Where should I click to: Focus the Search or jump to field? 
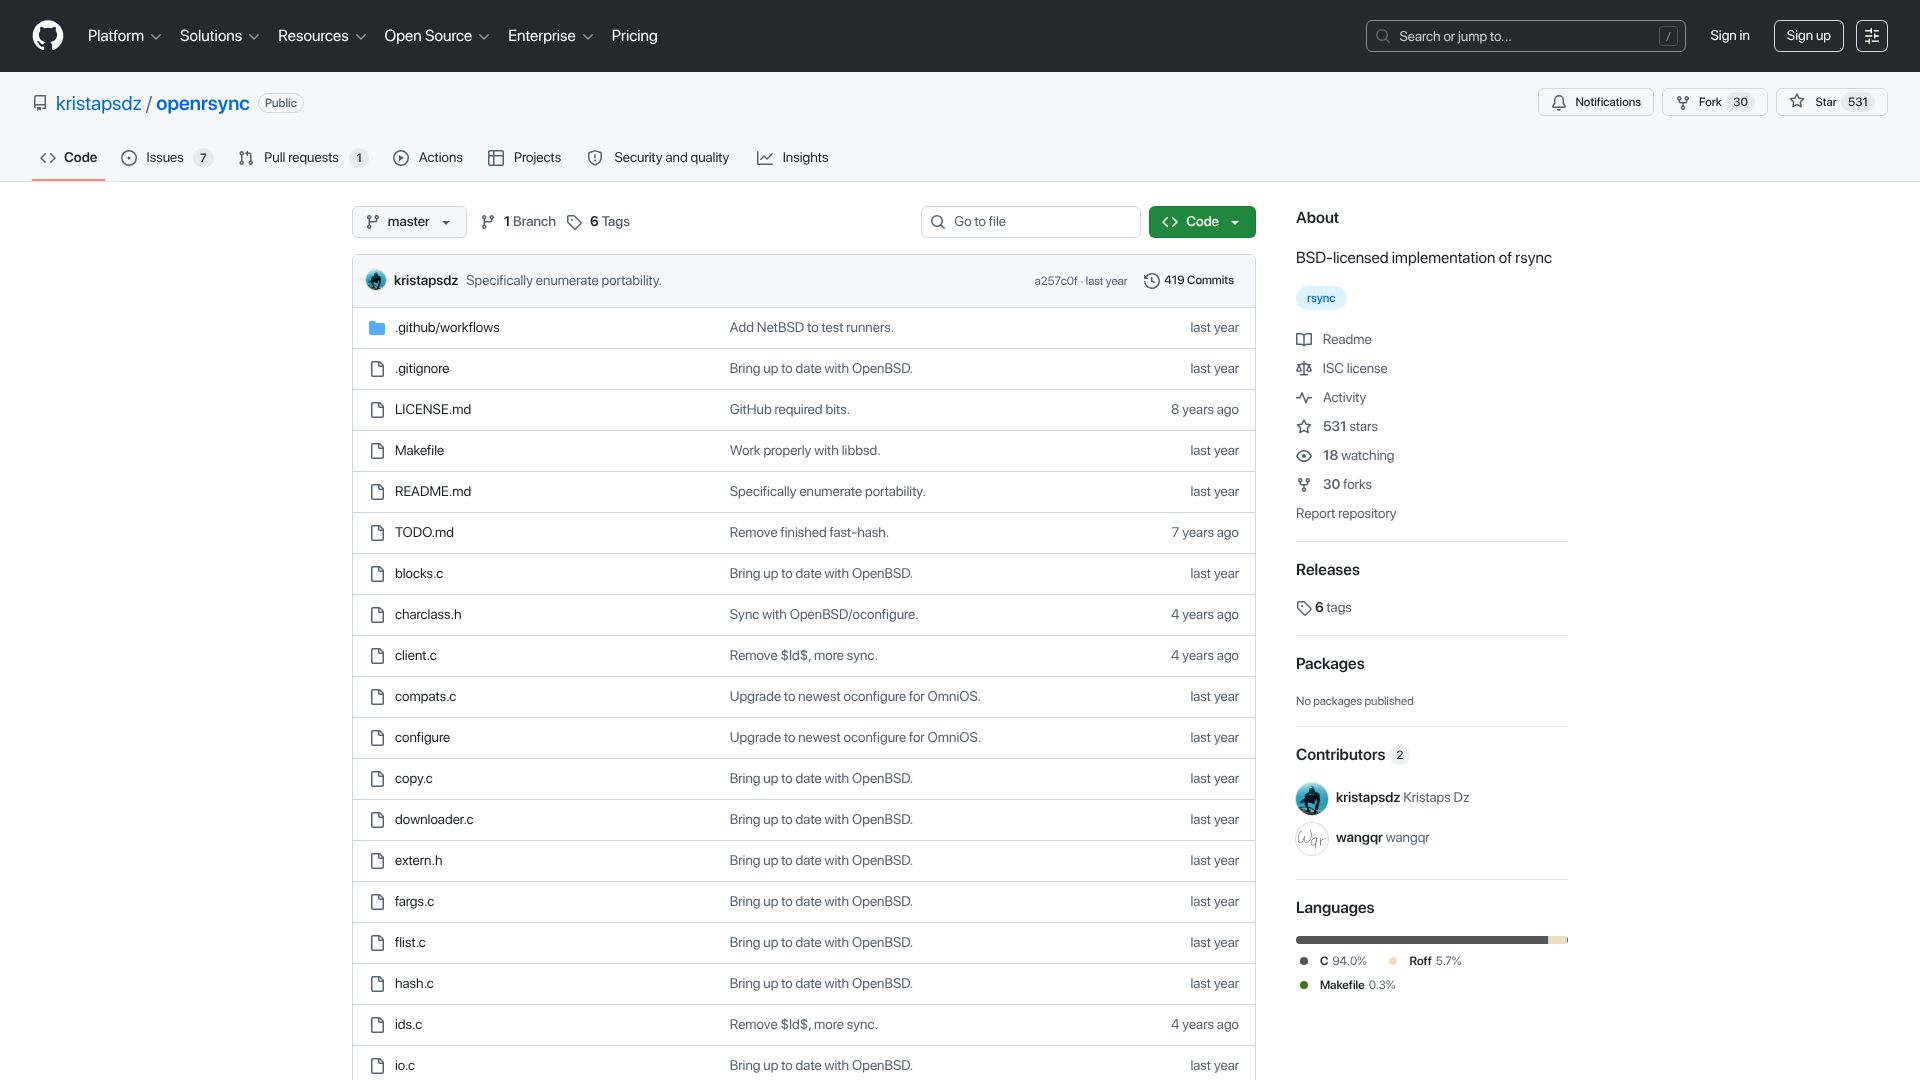[x=1525, y=36]
